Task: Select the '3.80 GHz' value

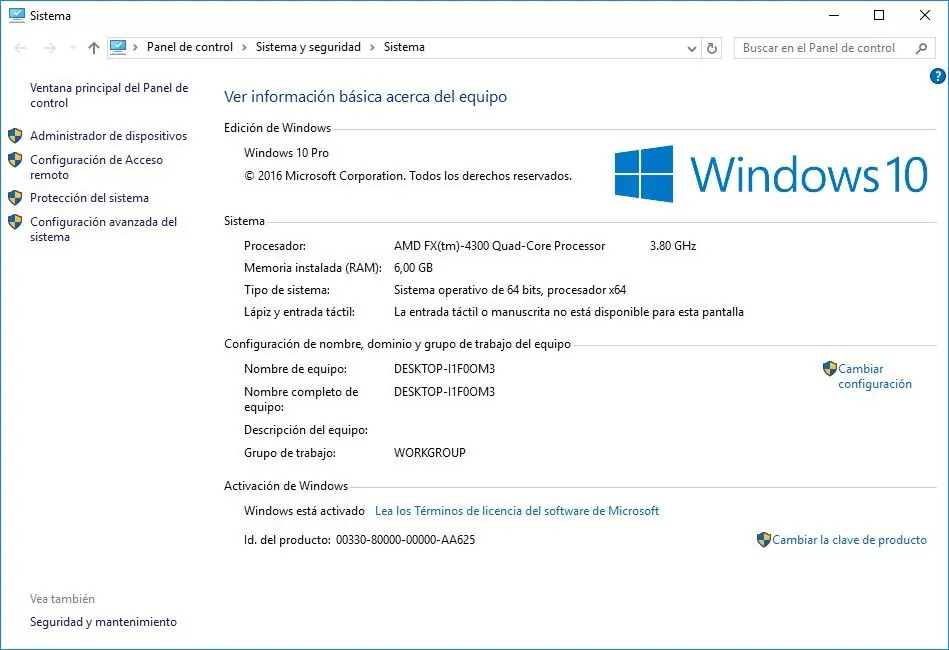Action: (x=673, y=246)
